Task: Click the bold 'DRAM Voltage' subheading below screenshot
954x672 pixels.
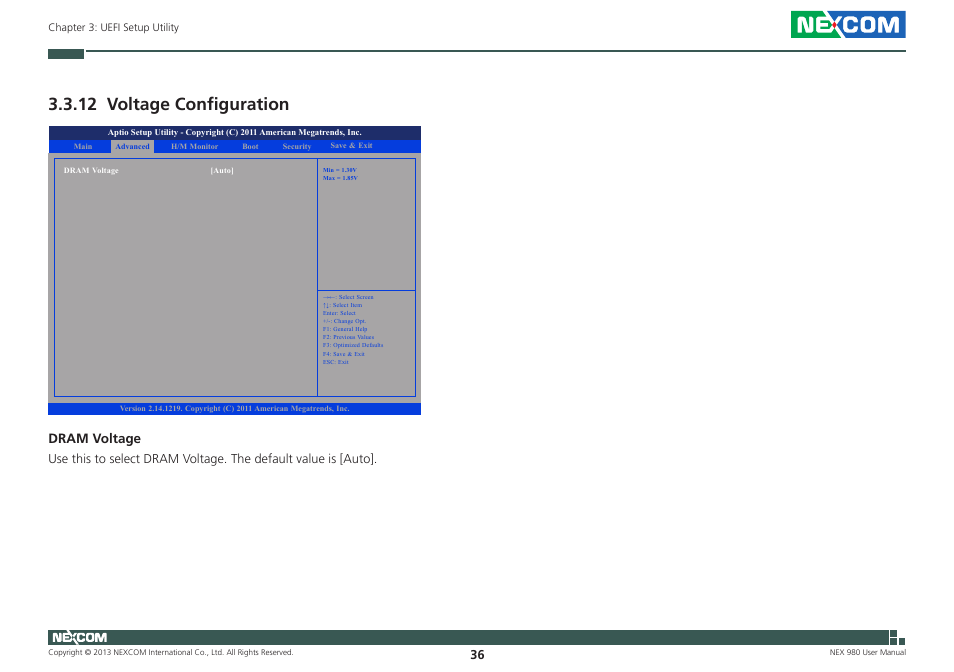Action: point(94,438)
